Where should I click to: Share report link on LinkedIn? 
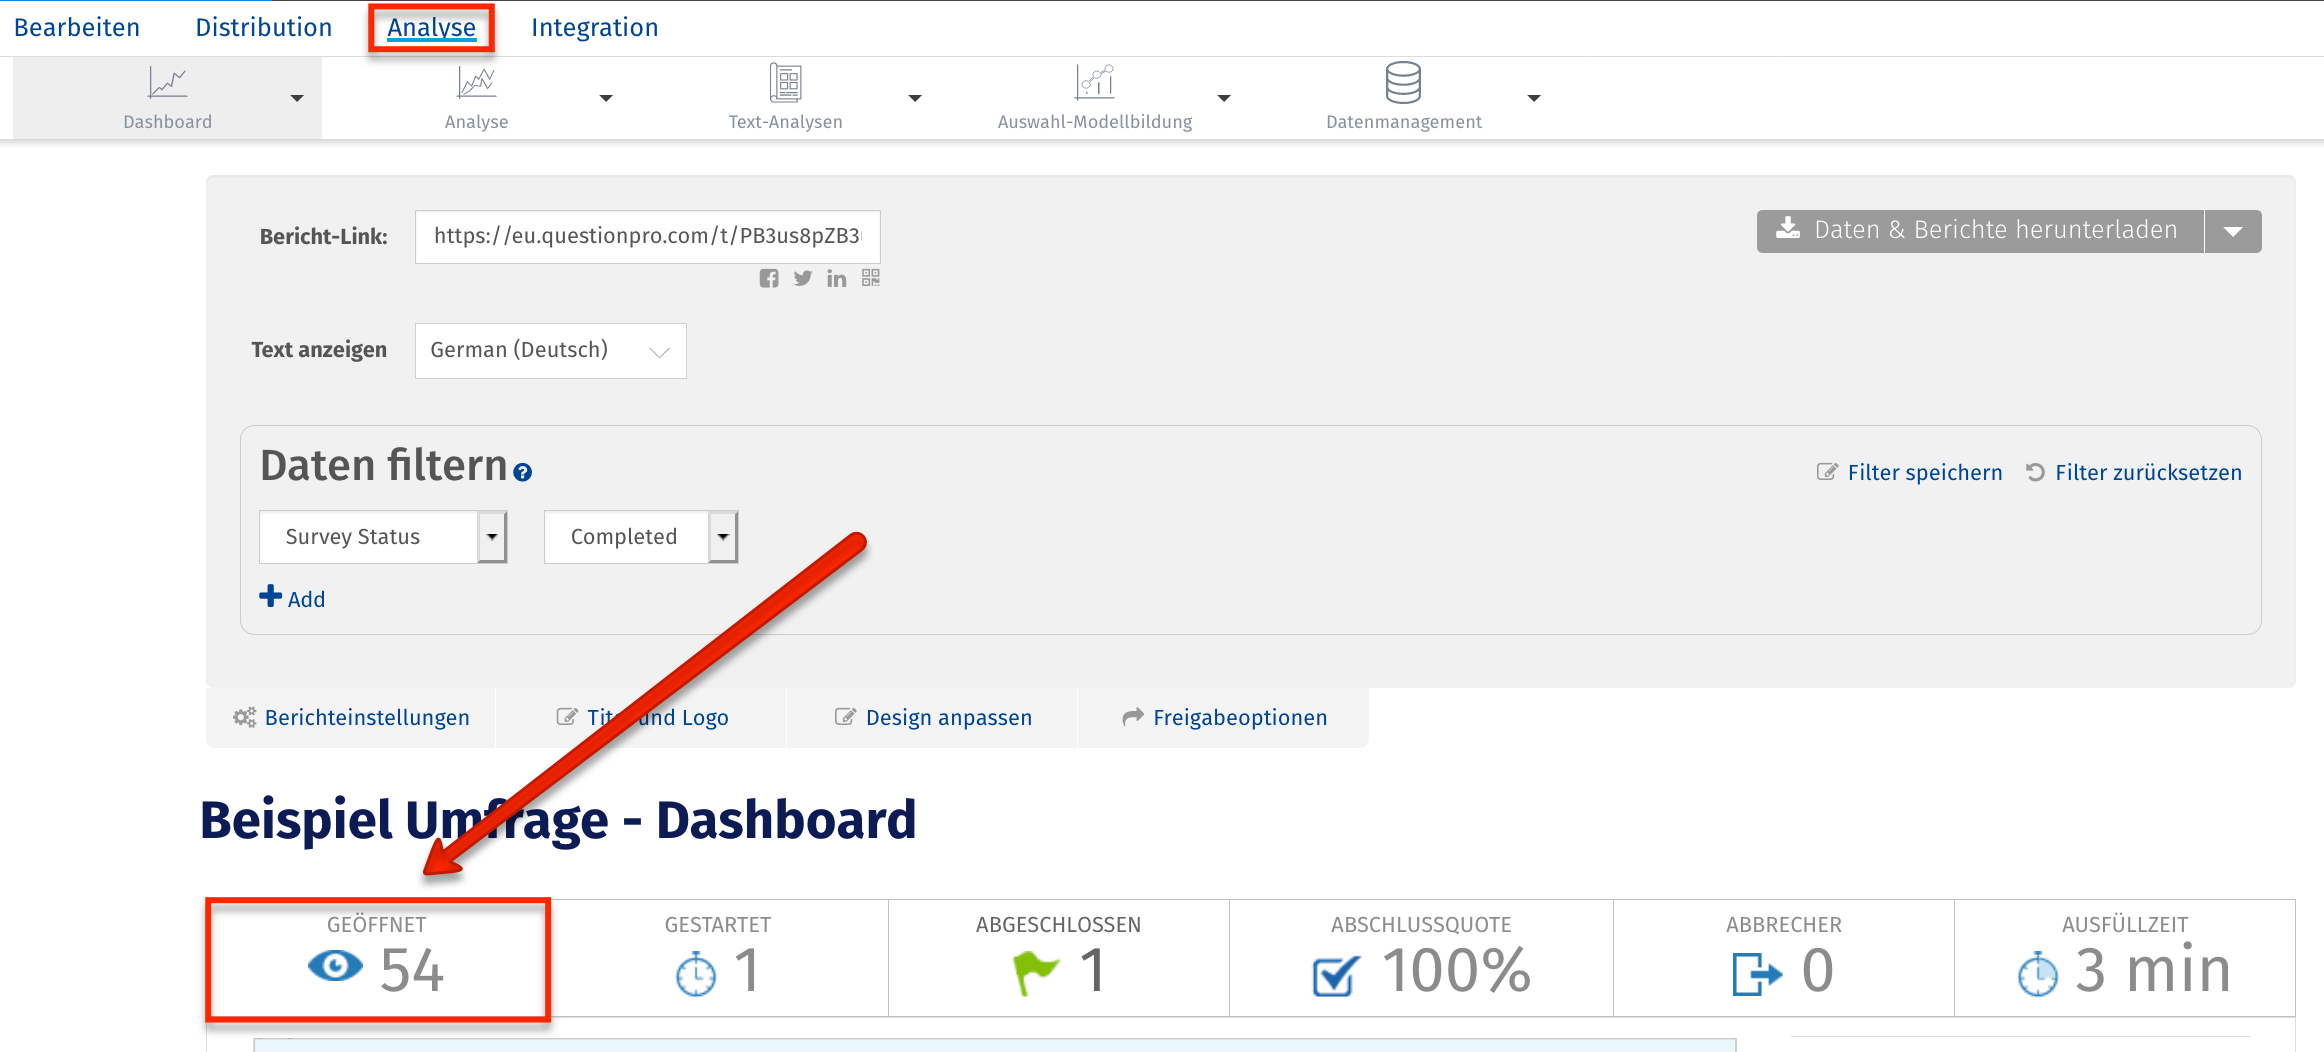(837, 279)
